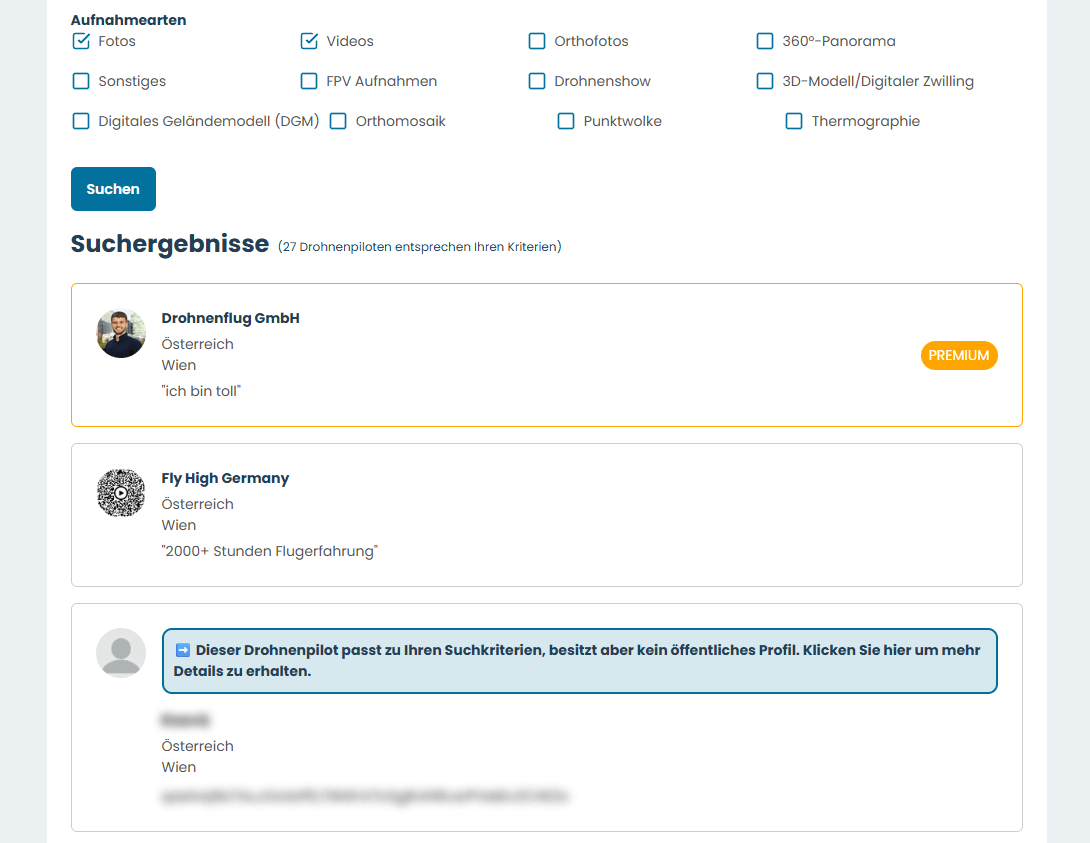The width and height of the screenshot is (1090, 843).
Task: Tick 3D-Modell/Digitaler Zwilling checkbox
Action: (x=765, y=81)
